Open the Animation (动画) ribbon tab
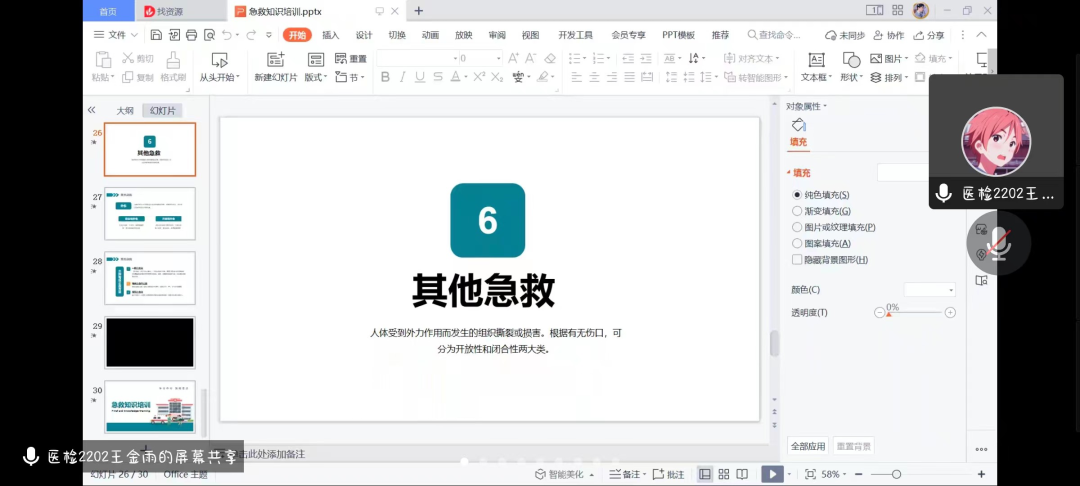 430,35
